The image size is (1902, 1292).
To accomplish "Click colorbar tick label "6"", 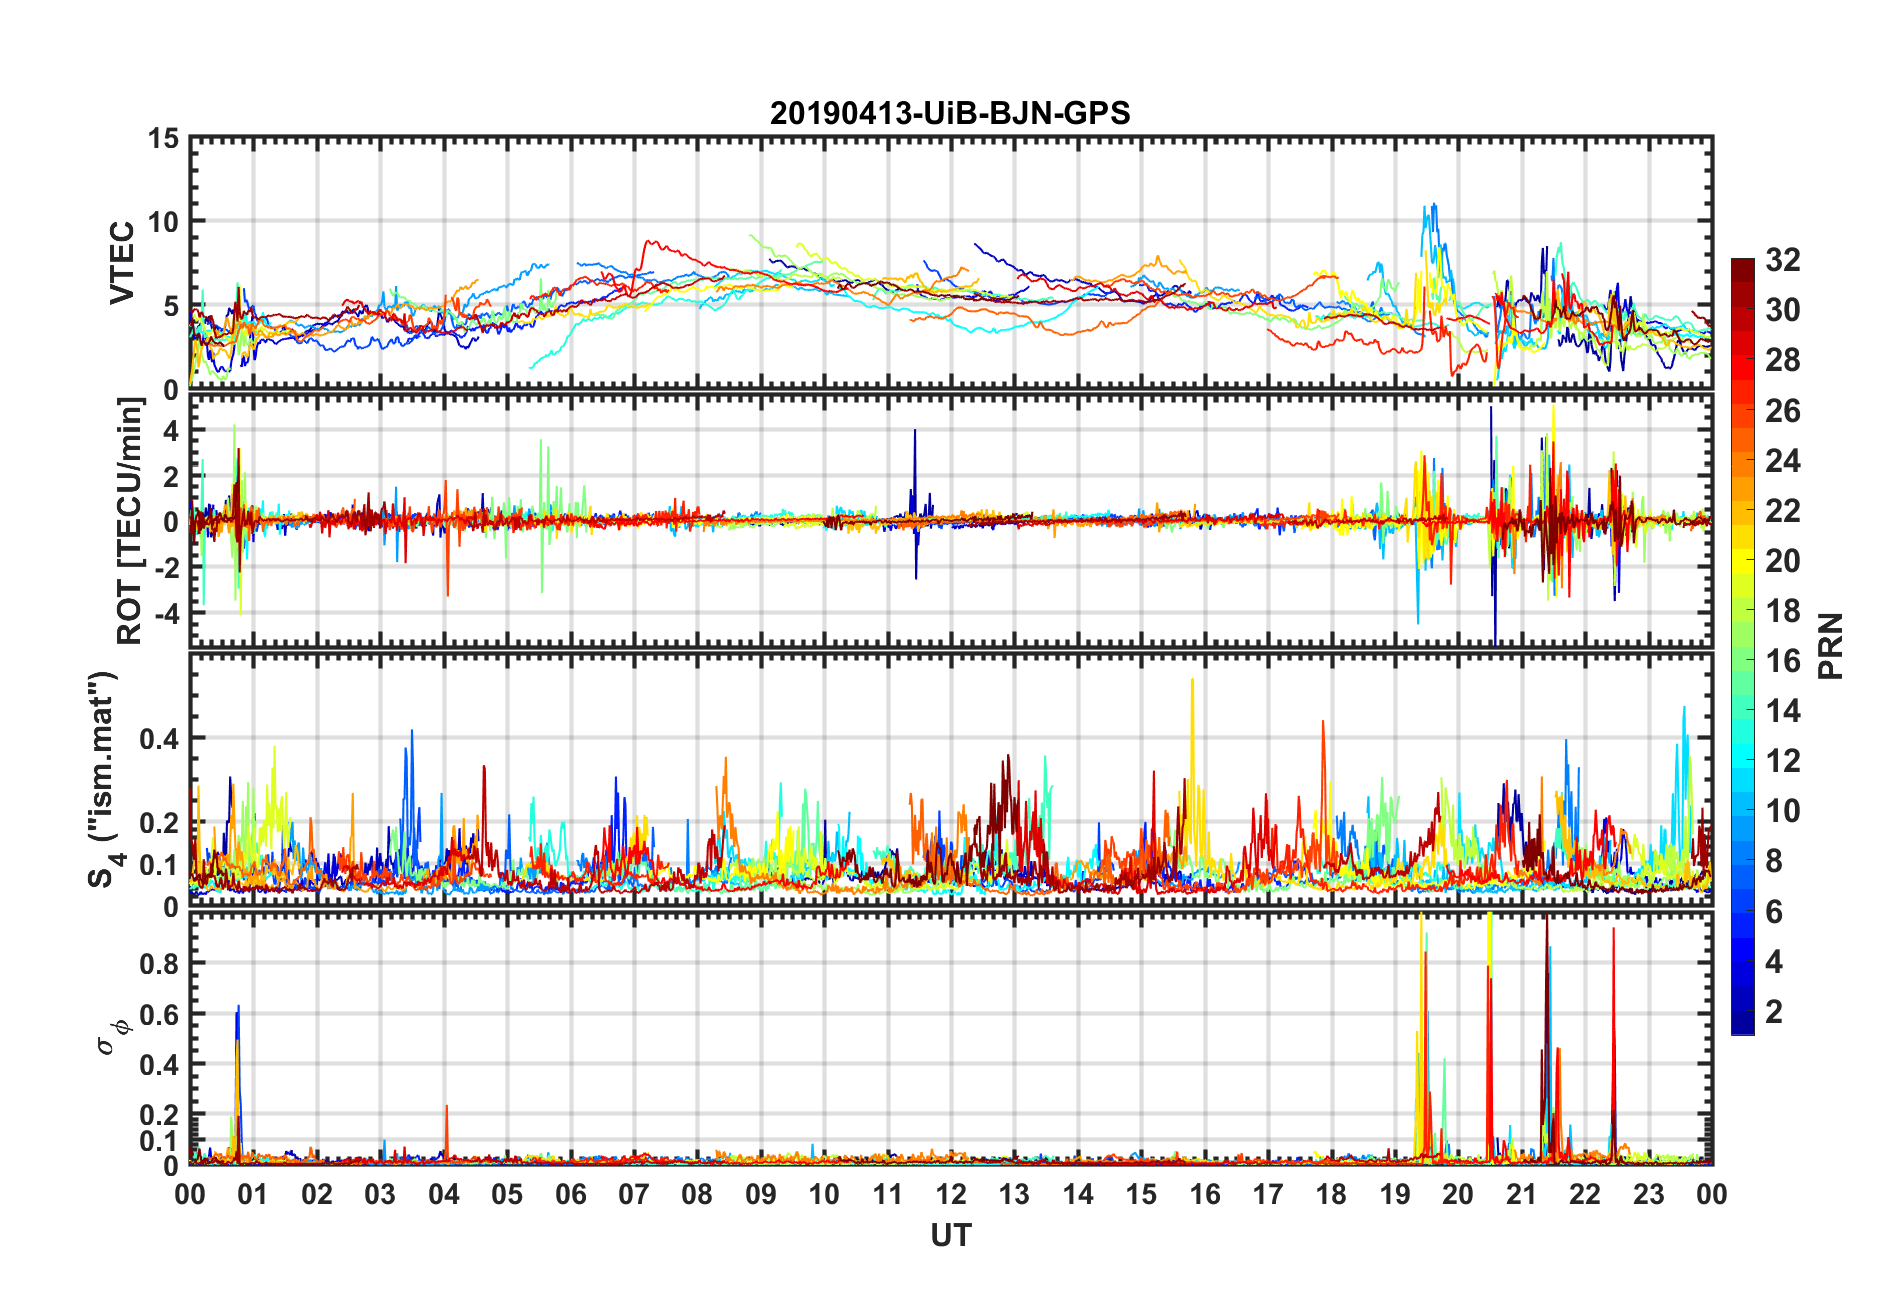I will [1774, 911].
